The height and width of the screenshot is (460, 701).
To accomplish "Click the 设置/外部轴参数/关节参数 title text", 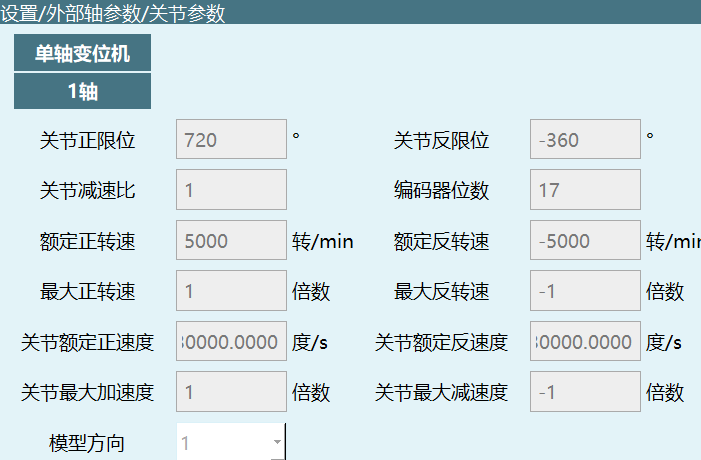I will click(x=113, y=13).
